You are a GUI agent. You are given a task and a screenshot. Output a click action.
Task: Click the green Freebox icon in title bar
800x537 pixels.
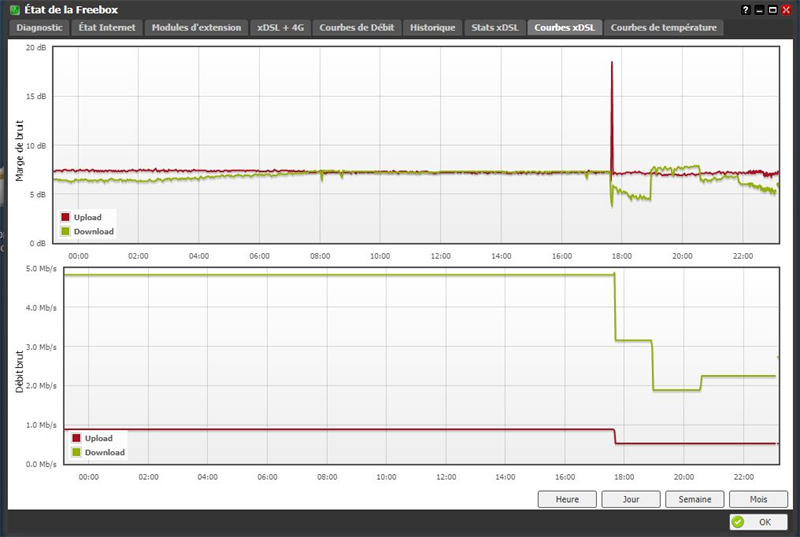click(x=14, y=9)
